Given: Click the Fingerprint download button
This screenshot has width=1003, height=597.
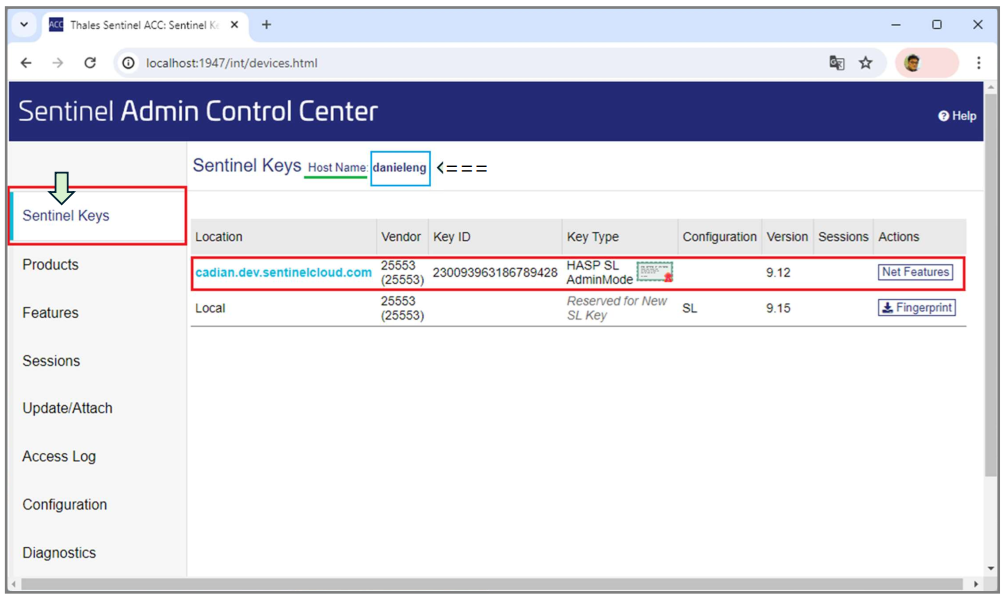Looking at the screenshot, I should click(x=917, y=308).
